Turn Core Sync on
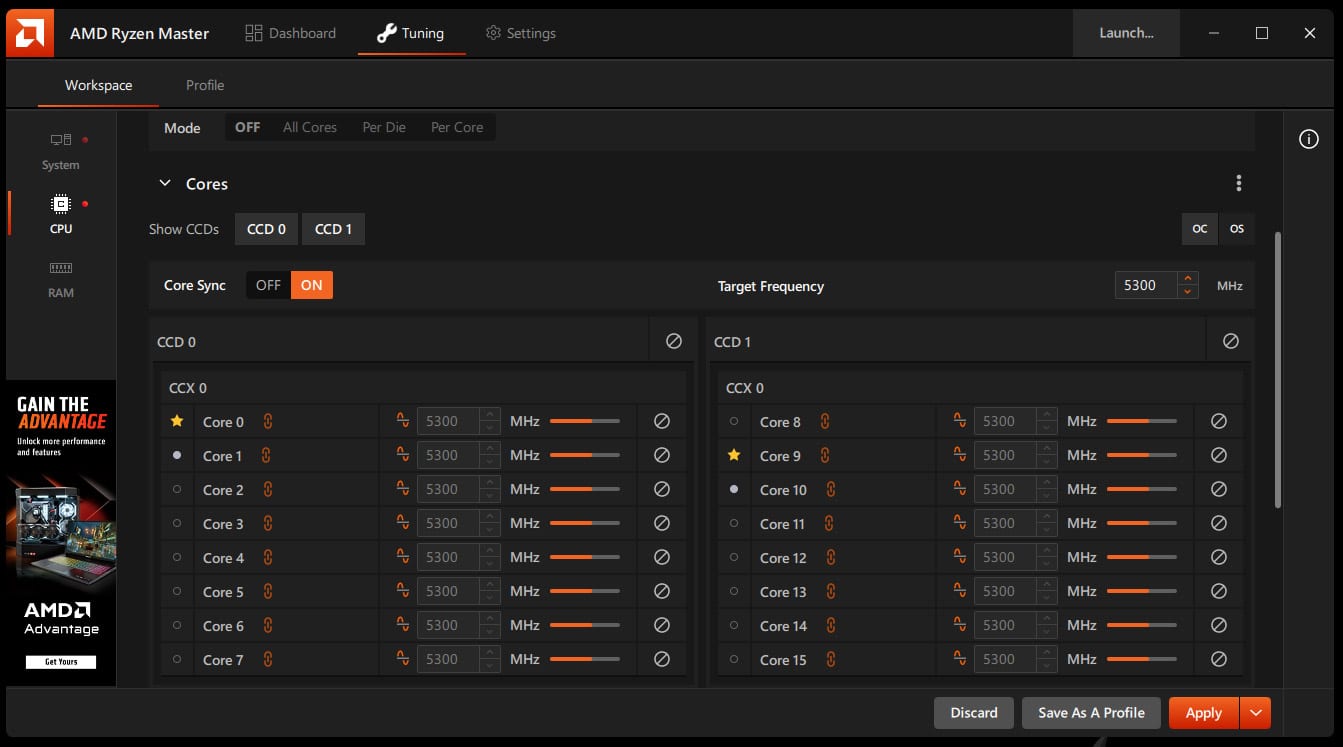Screen dimensions: 1343x747 click(312, 285)
